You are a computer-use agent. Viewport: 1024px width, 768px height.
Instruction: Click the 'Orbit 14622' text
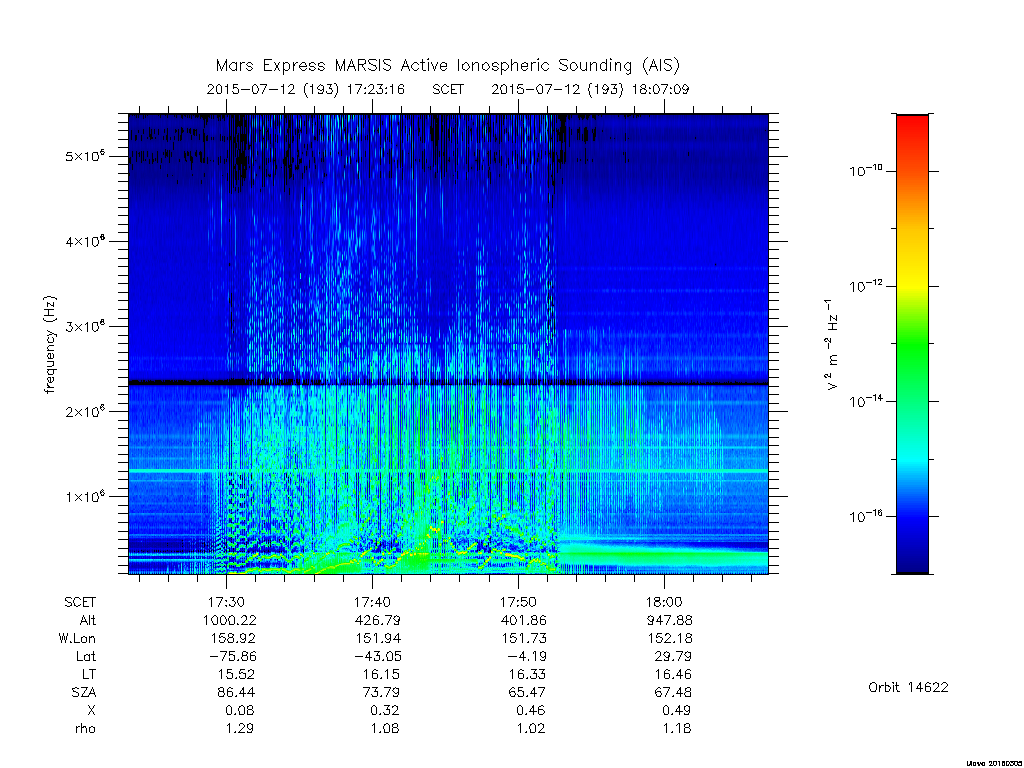pos(908,687)
